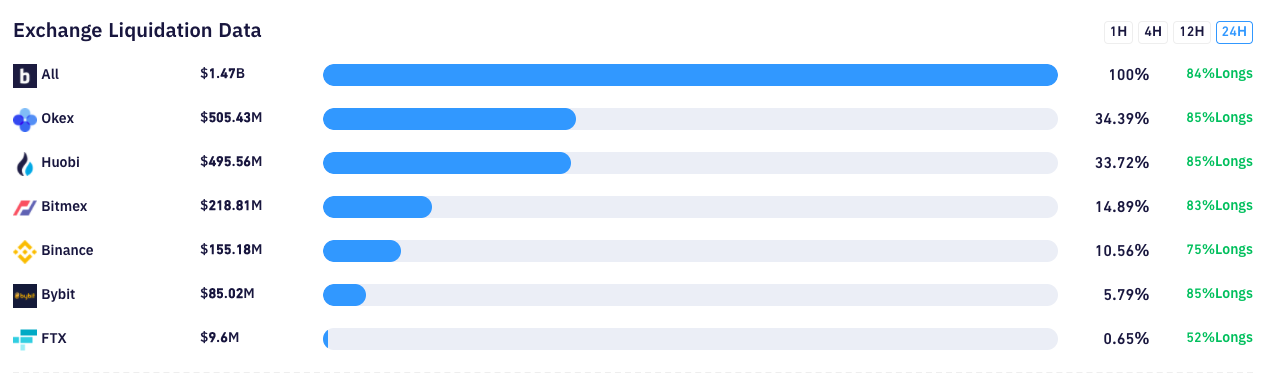Click the All exchanges logo icon
The height and width of the screenshot is (373, 1277).
pos(25,75)
